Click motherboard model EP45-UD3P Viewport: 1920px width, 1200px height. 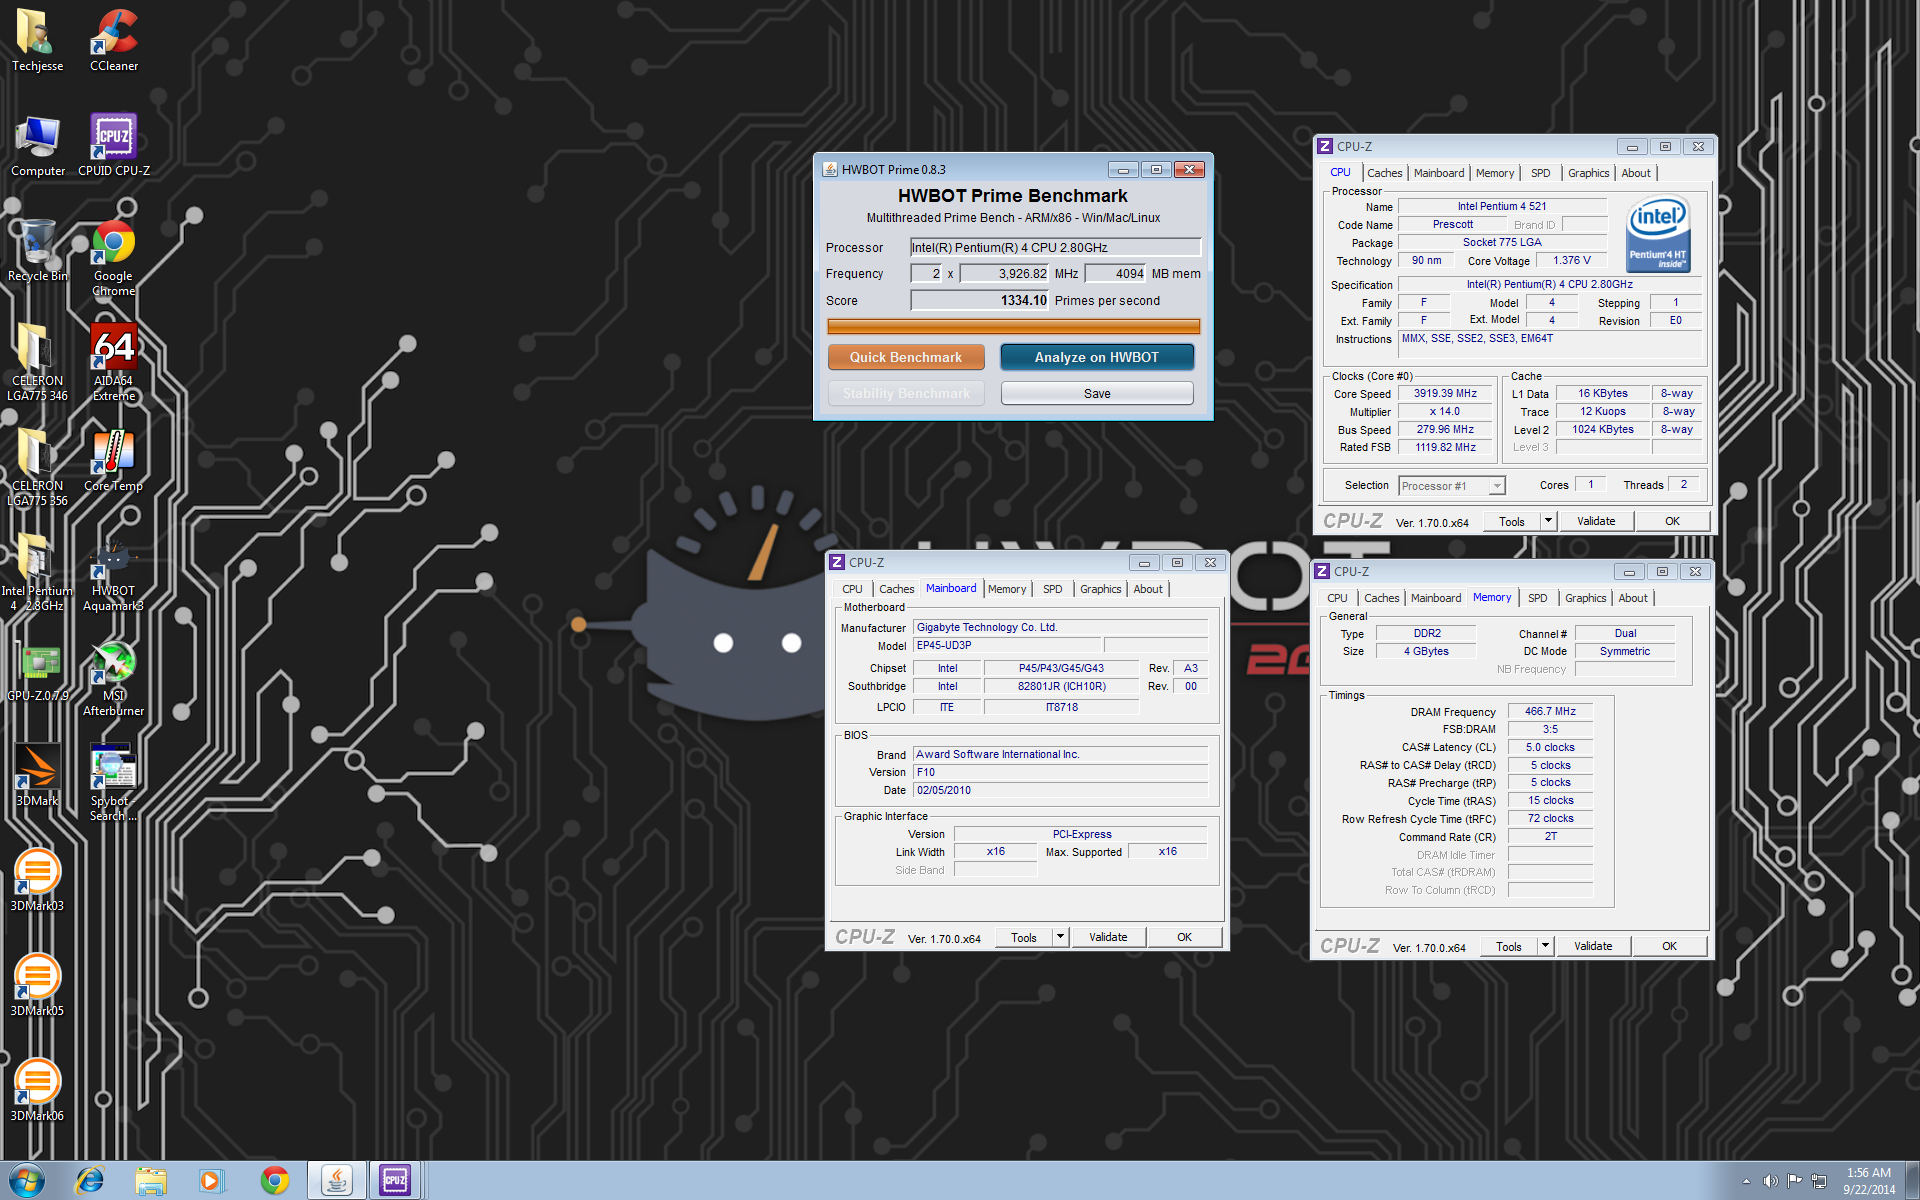pyautogui.click(x=1005, y=645)
